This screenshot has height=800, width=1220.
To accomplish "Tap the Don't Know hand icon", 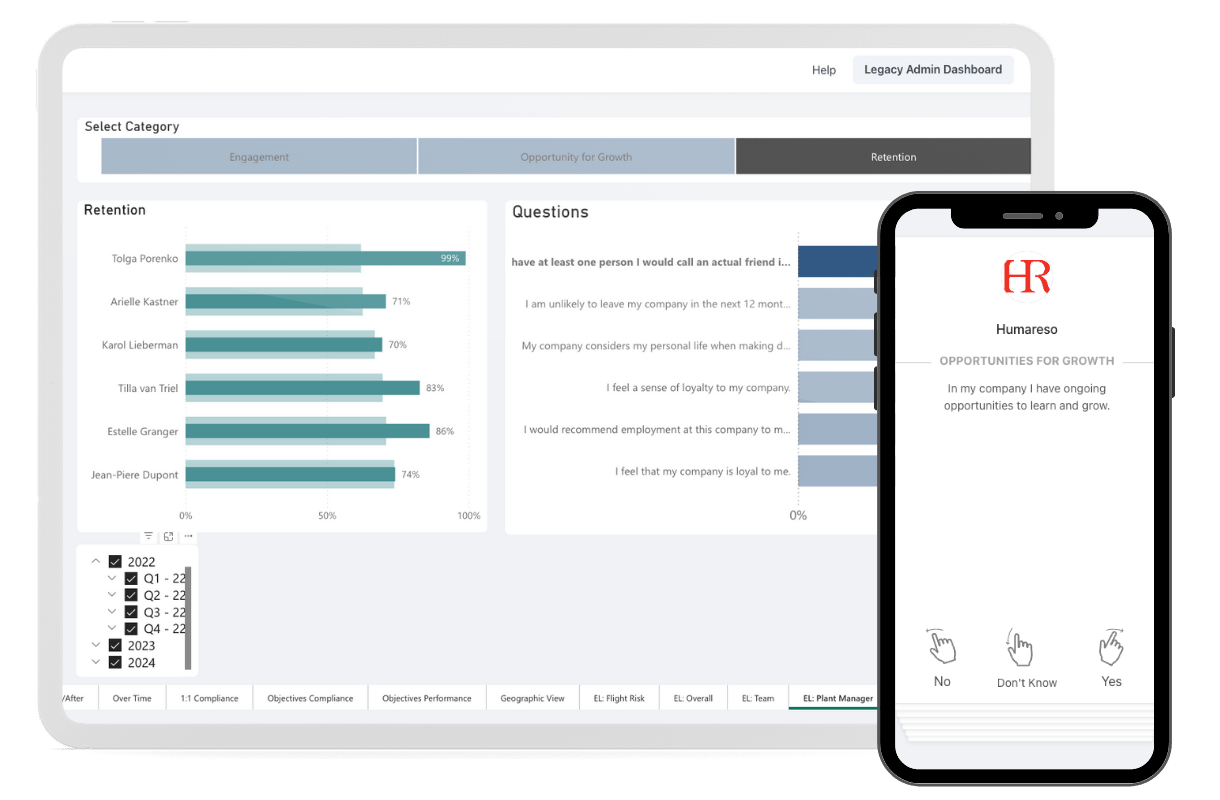I will pos(1019,648).
